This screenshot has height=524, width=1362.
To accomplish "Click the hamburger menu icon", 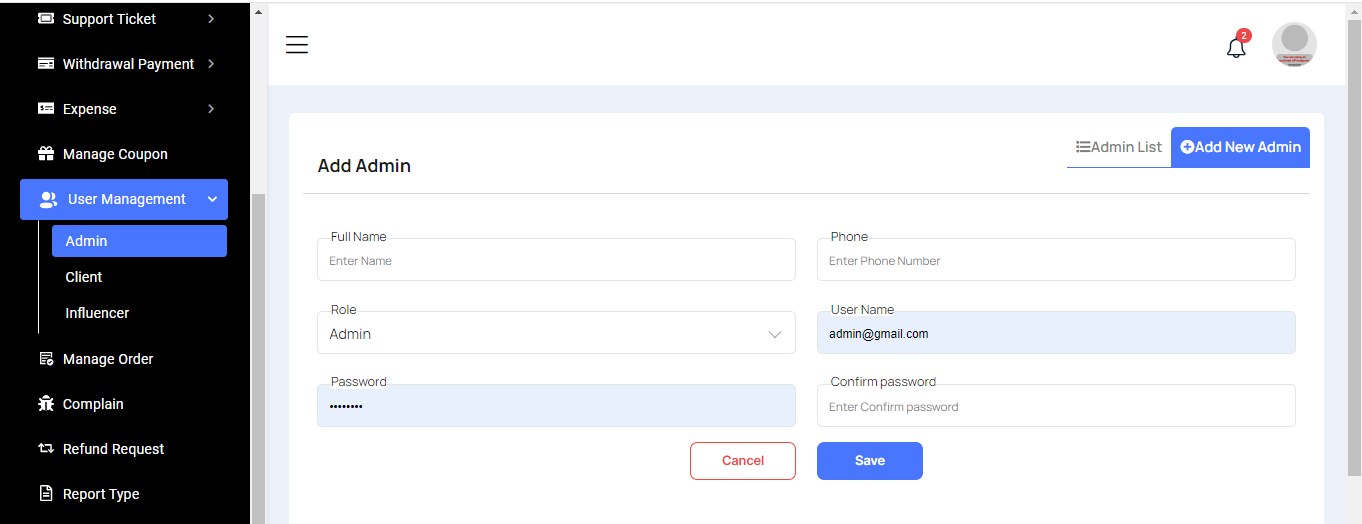I will click(x=297, y=45).
